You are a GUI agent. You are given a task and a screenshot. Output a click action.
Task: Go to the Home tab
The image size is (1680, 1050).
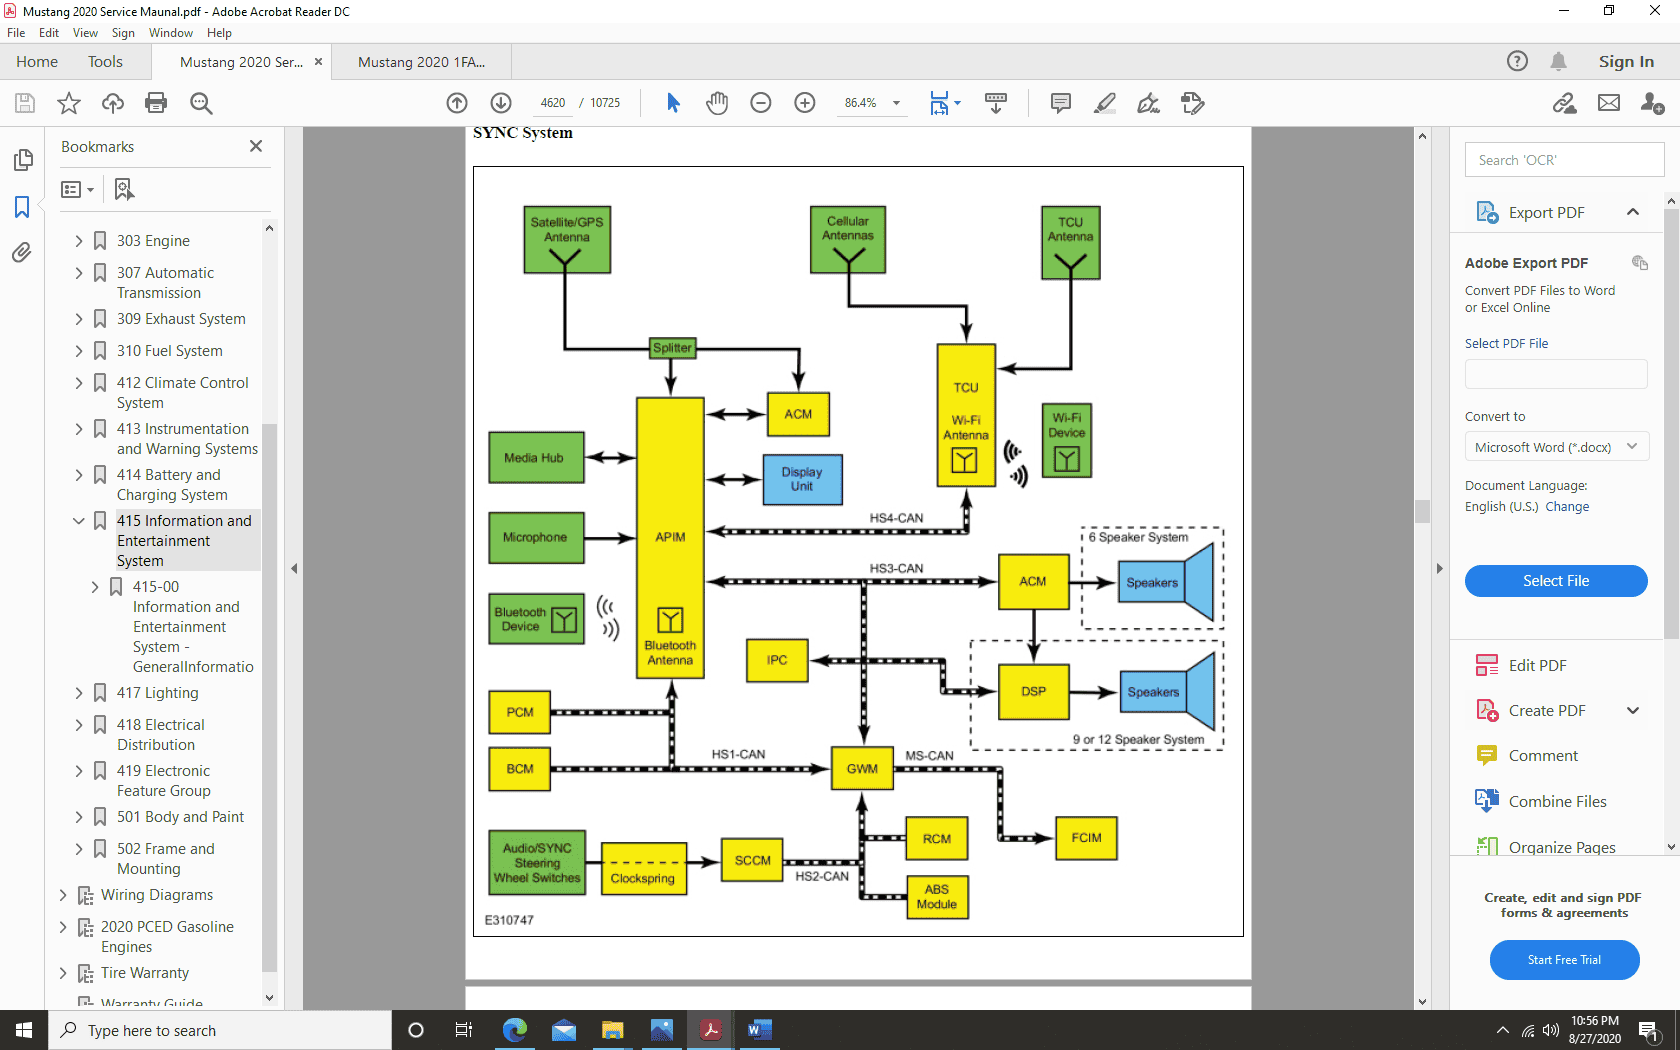click(x=37, y=62)
